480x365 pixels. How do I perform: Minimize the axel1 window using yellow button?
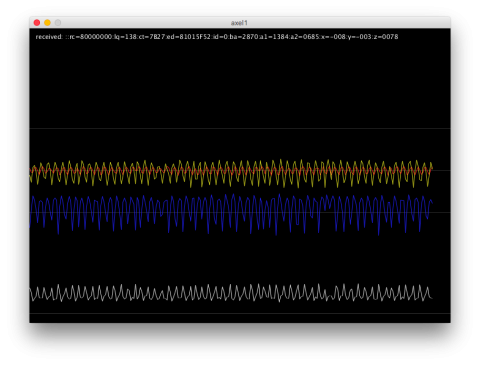click(x=47, y=23)
